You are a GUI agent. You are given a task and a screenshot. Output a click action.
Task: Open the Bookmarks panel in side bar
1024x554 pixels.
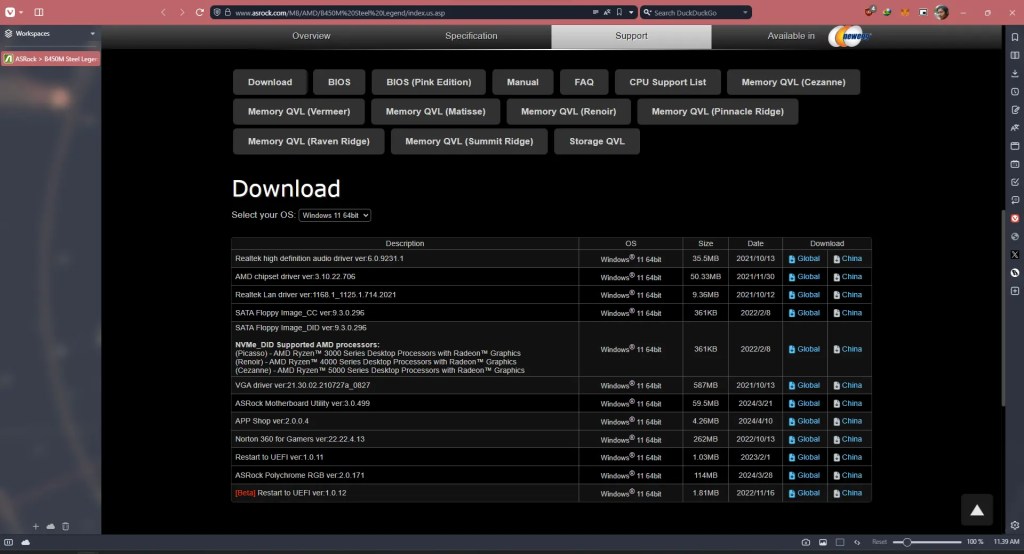pos(1014,37)
